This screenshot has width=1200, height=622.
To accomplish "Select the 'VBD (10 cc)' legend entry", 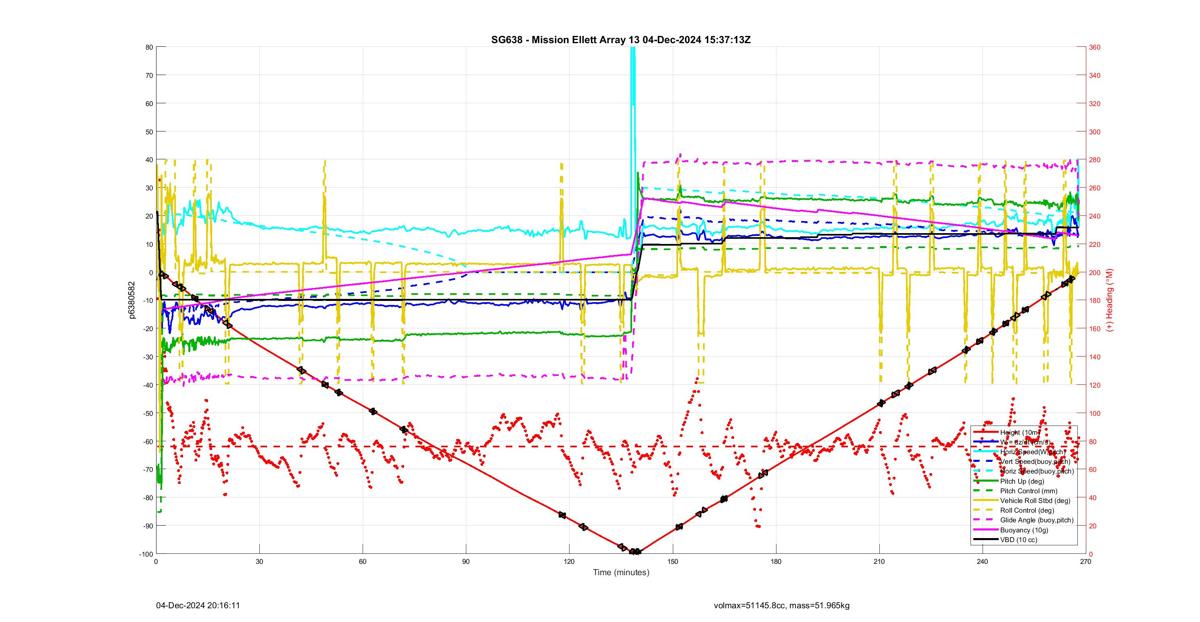I will (x=1019, y=540).
